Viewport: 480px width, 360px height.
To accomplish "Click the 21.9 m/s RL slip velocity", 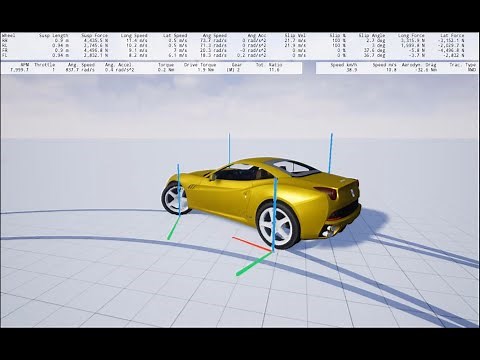I will [295, 45].
